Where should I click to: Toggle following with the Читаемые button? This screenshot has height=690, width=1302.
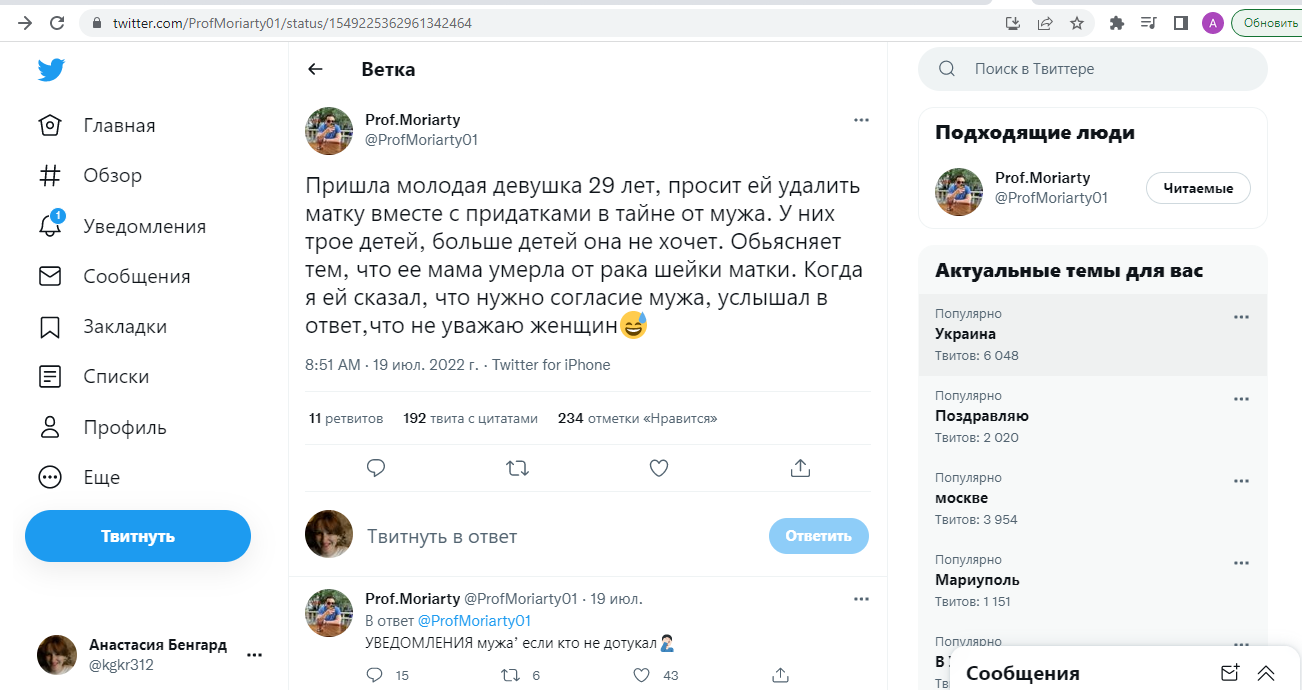tap(1197, 188)
